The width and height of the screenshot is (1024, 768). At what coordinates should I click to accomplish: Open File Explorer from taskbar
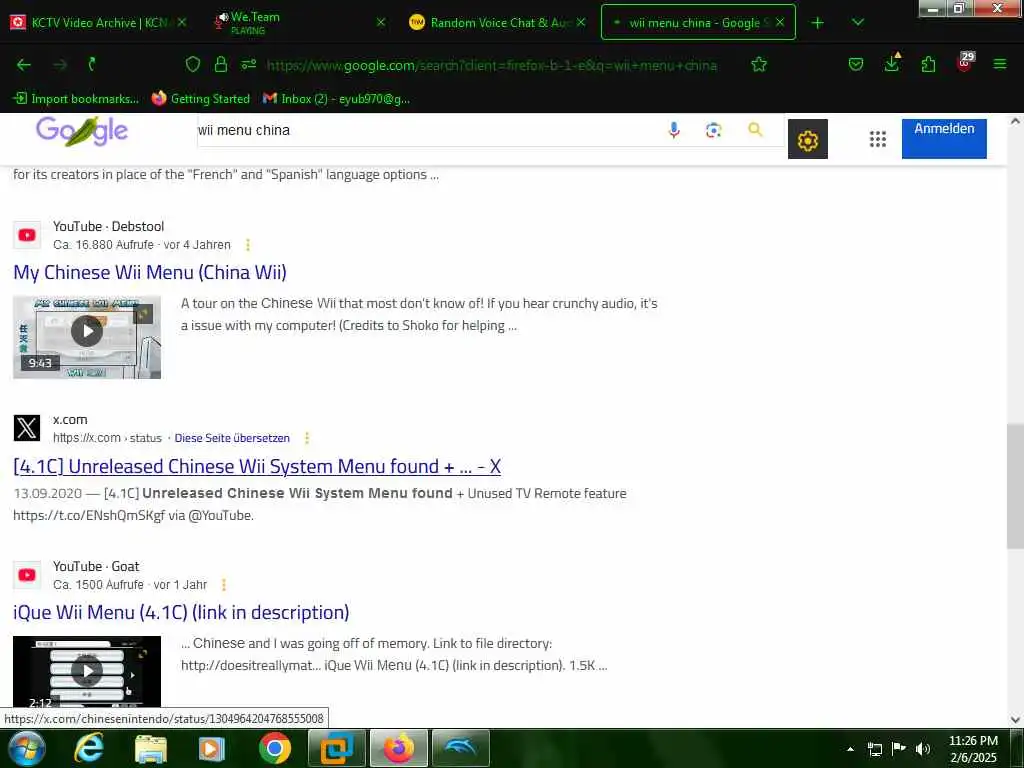pos(151,749)
